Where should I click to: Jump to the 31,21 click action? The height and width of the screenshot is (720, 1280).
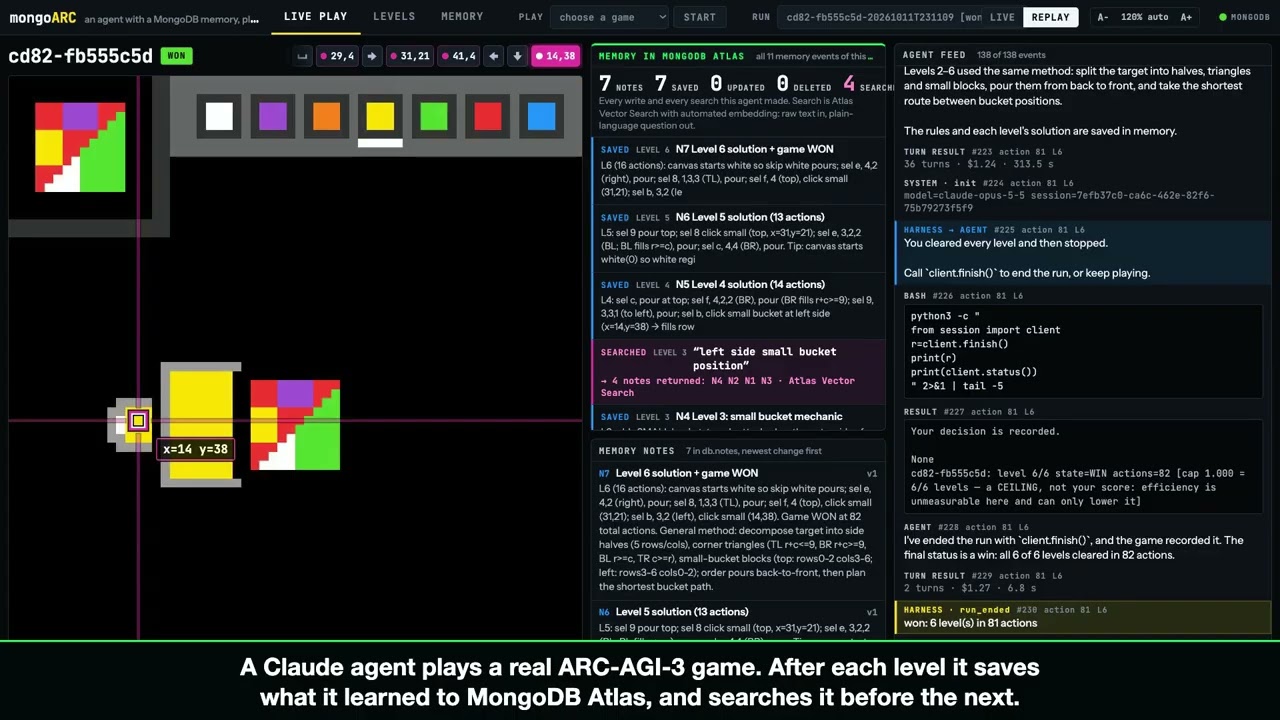[x=410, y=56]
